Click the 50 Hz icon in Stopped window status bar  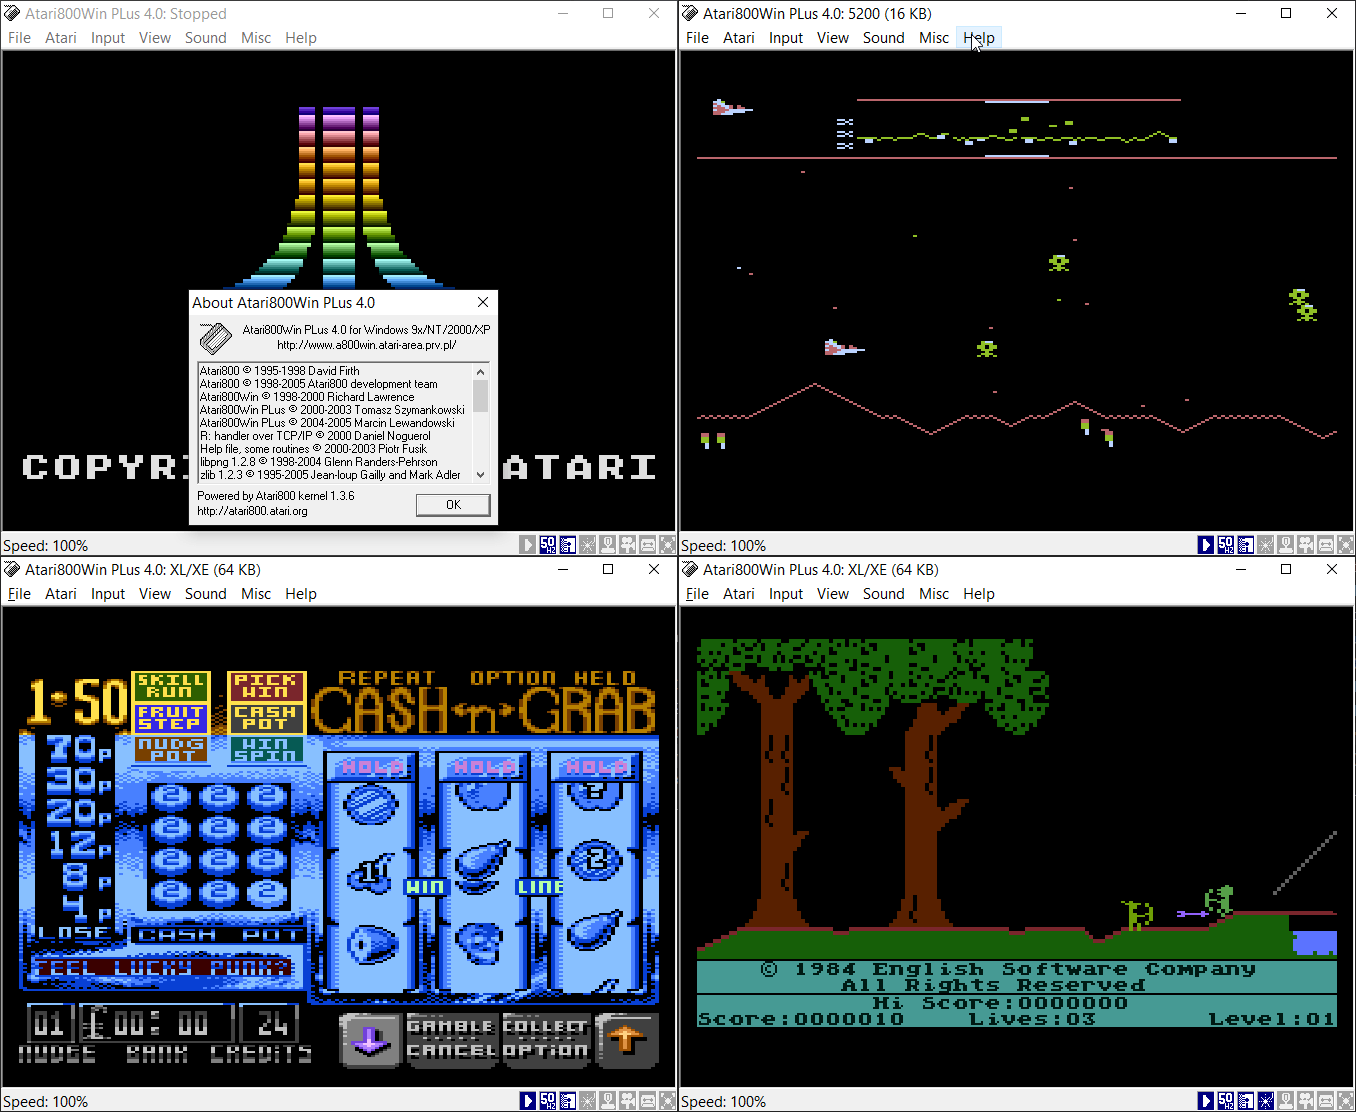[x=548, y=545]
